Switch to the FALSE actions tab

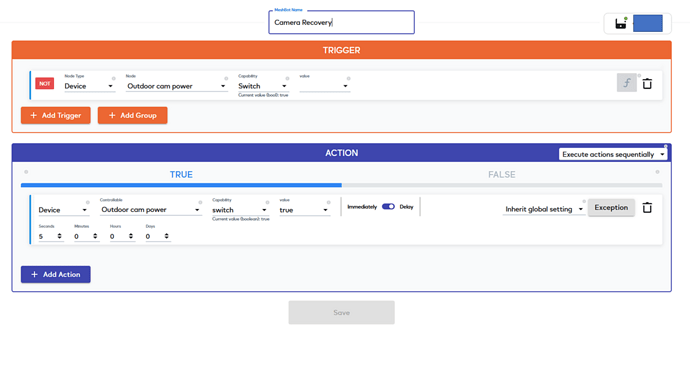coord(502,175)
